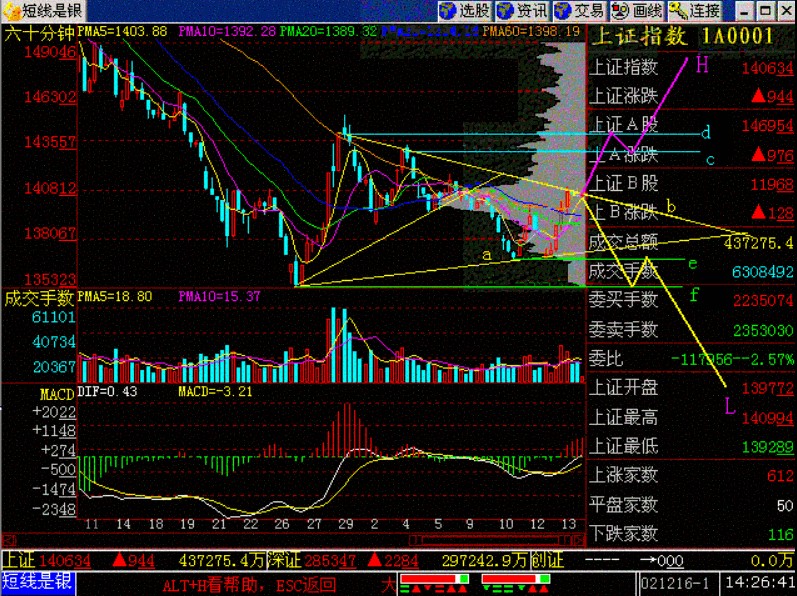Close the 短线是银 window
Image resolution: width=797 pixels, height=596 pixels.
(x=785, y=11)
